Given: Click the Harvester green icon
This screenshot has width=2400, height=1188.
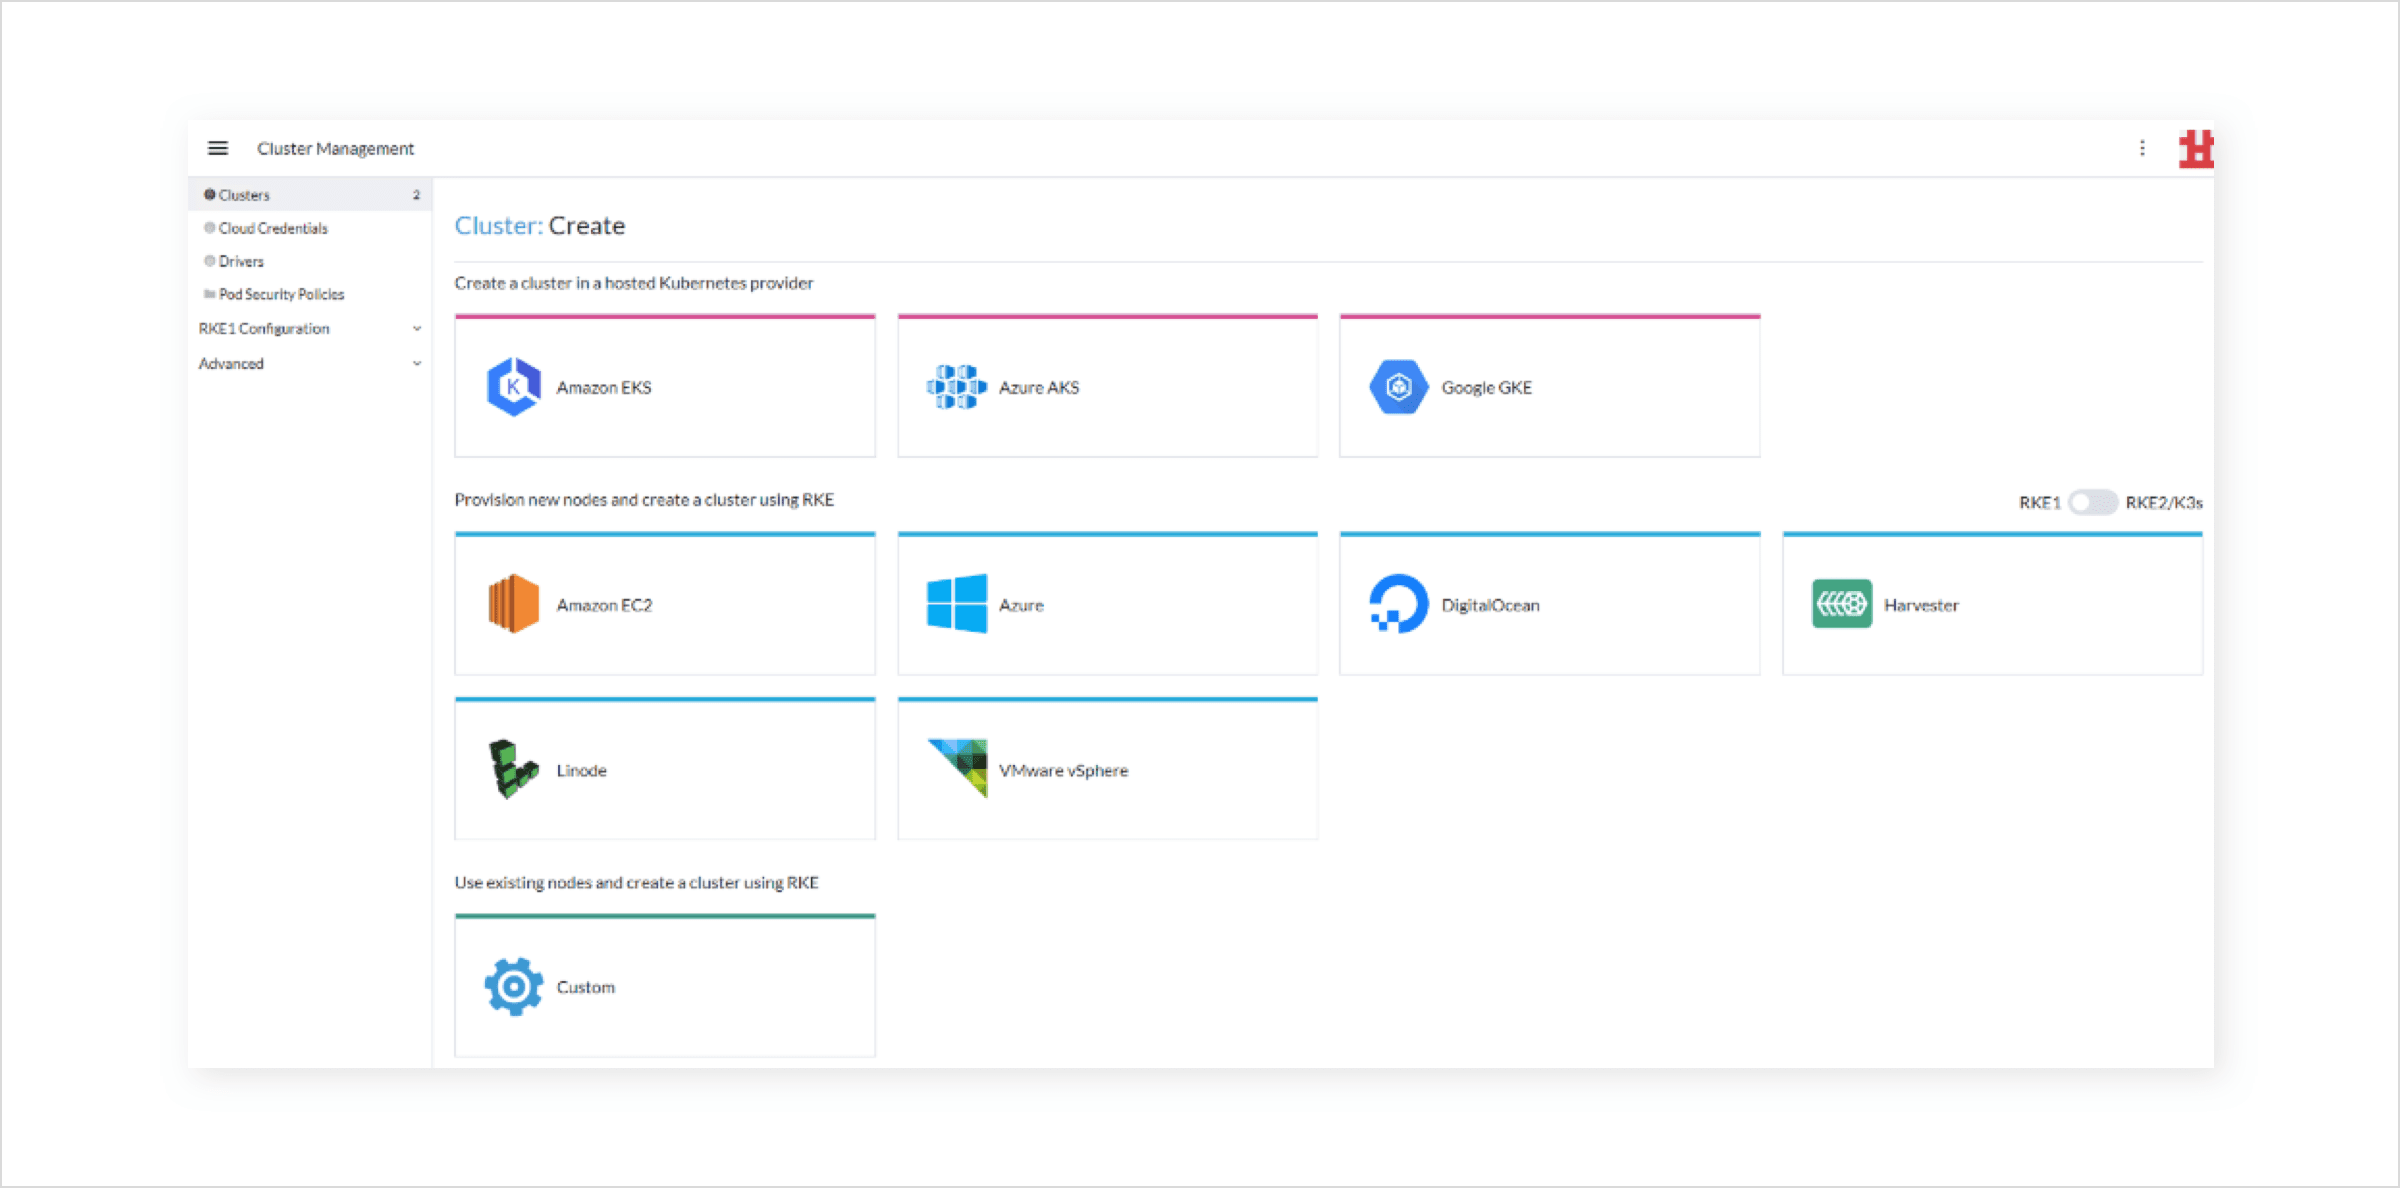Looking at the screenshot, I should click(x=1841, y=604).
